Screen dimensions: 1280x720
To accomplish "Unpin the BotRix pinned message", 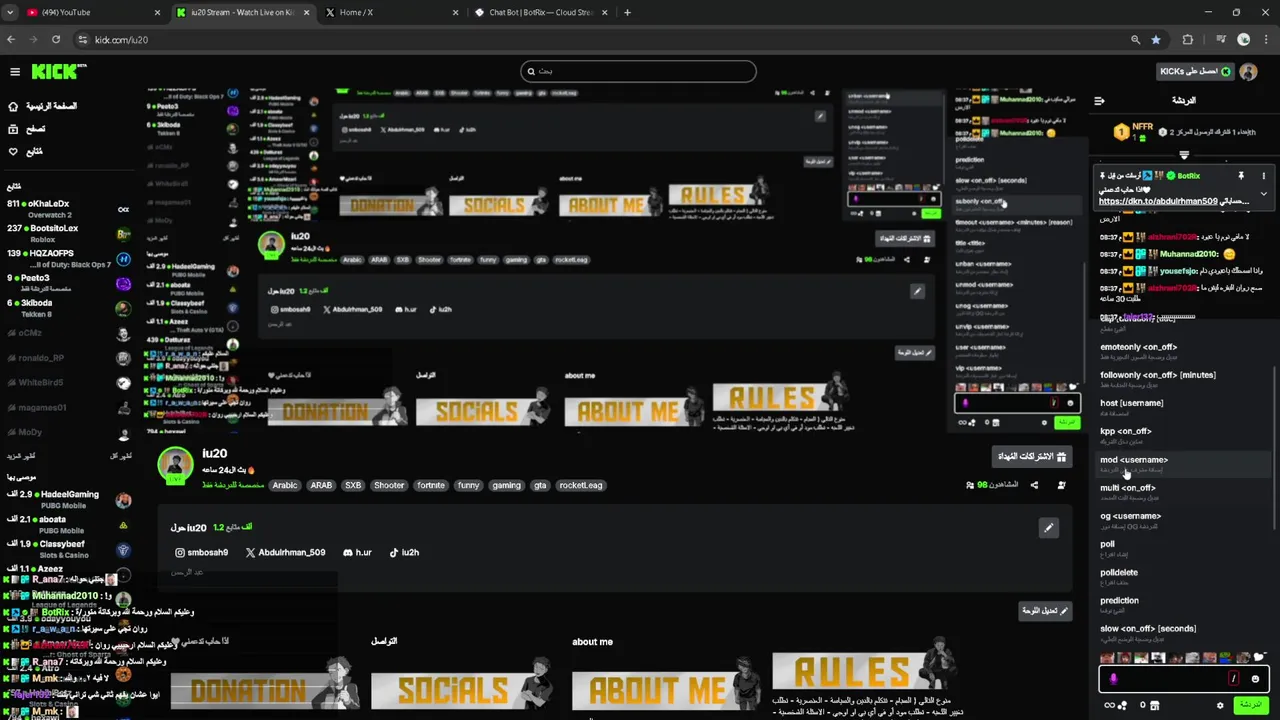I will point(1241,176).
